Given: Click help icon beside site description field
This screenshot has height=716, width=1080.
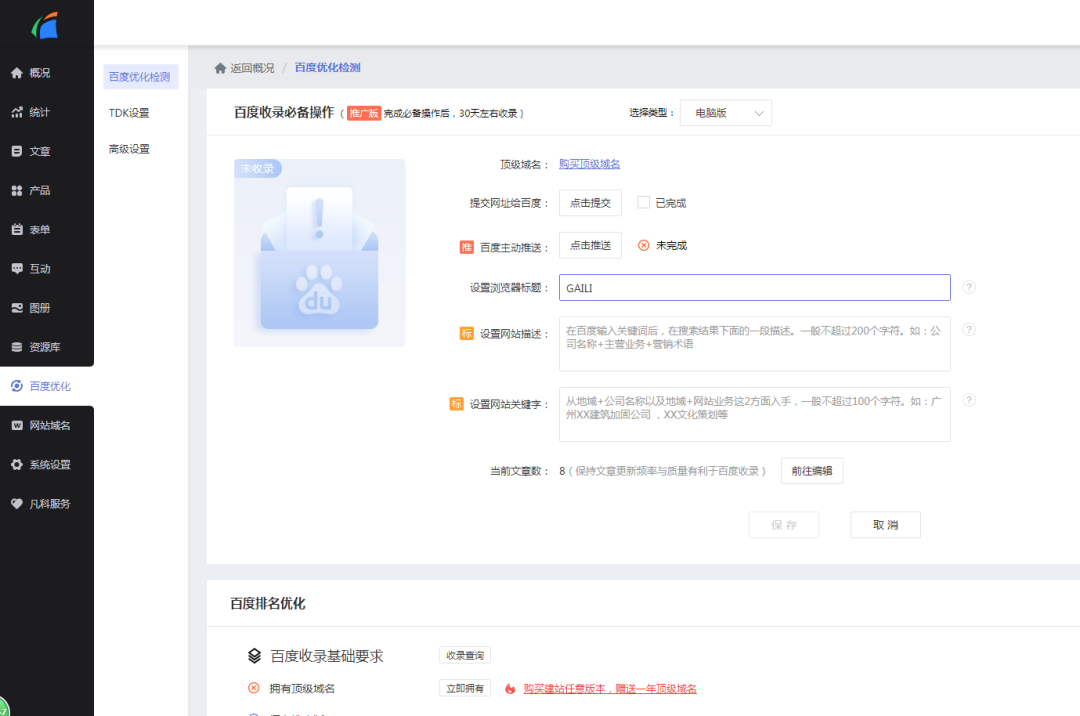Looking at the screenshot, I should 969,330.
